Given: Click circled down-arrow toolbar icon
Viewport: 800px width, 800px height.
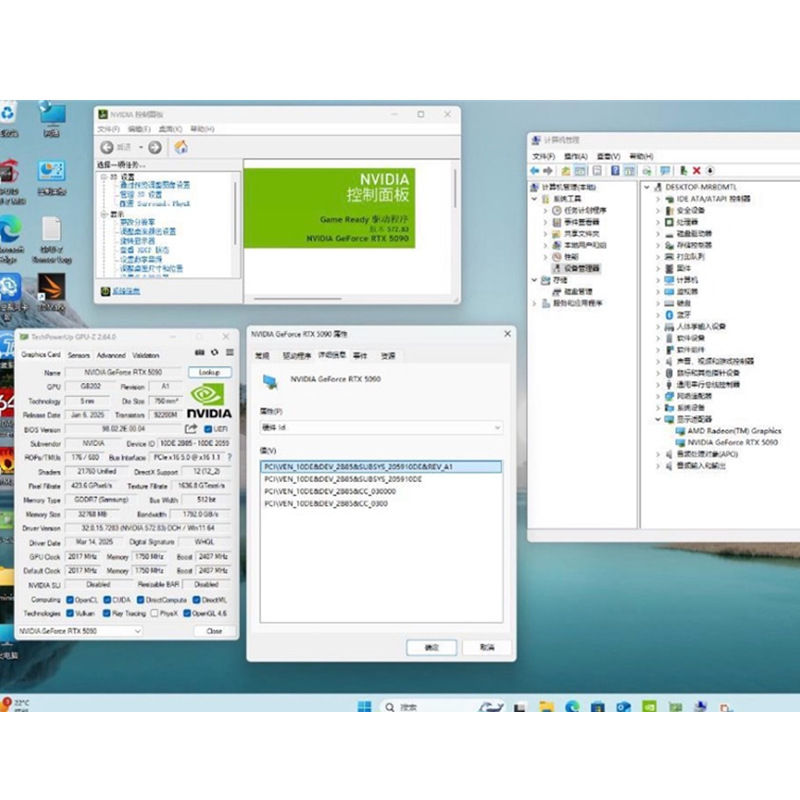Looking at the screenshot, I should [x=710, y=170].
